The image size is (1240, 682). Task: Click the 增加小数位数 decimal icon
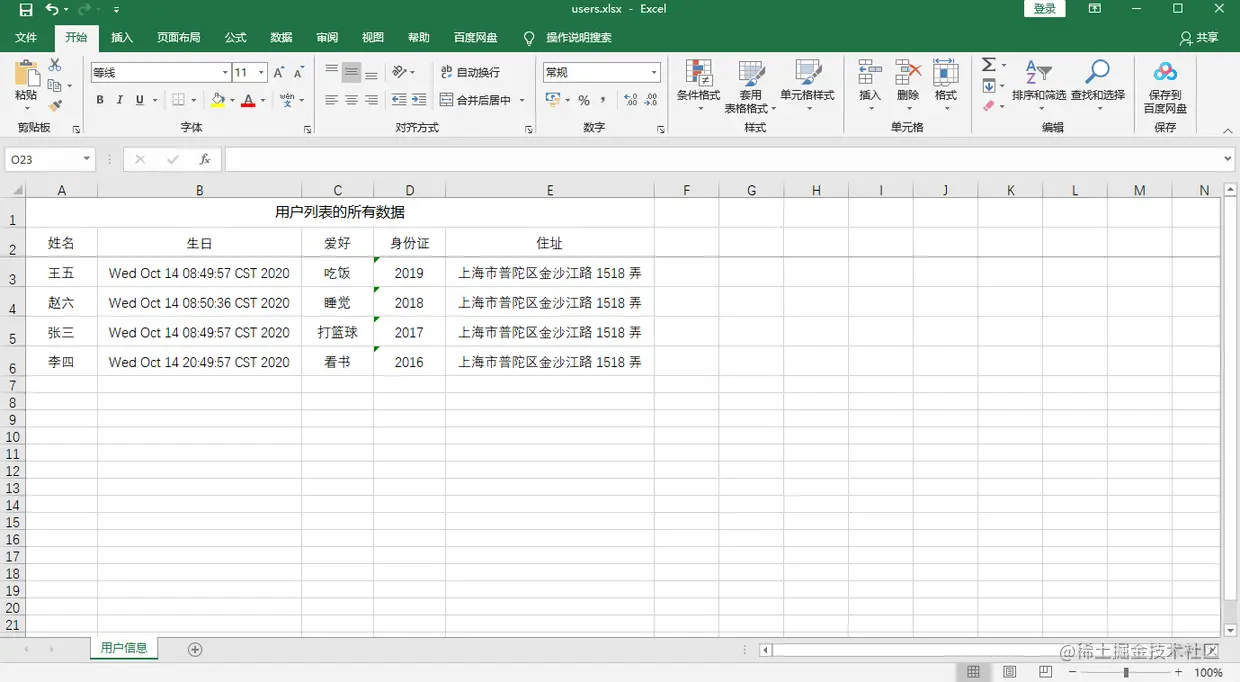coord(630,100)
